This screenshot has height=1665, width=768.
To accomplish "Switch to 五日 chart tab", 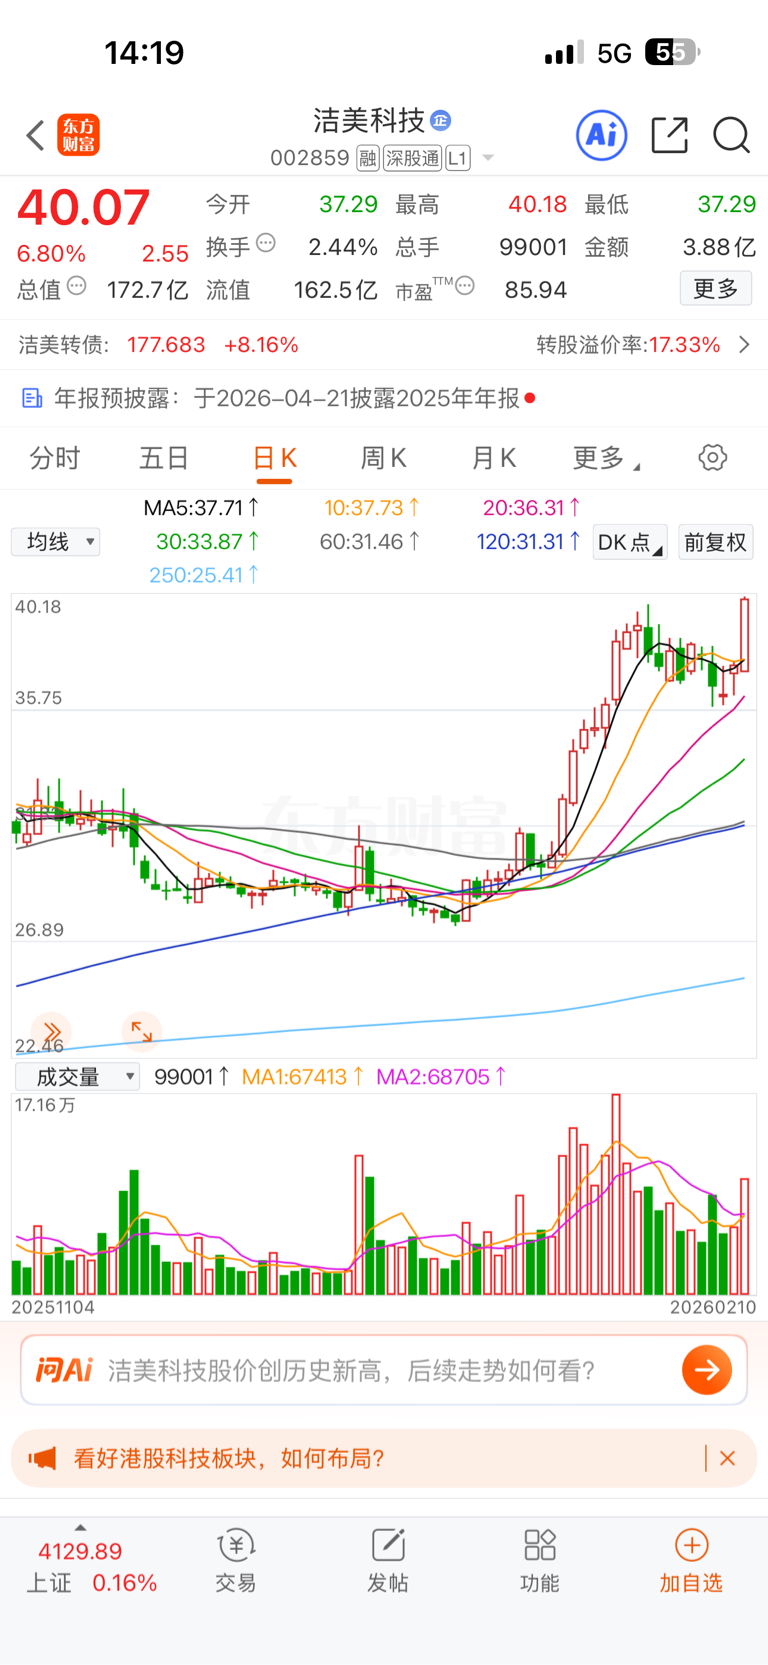I will coord(164,458).
